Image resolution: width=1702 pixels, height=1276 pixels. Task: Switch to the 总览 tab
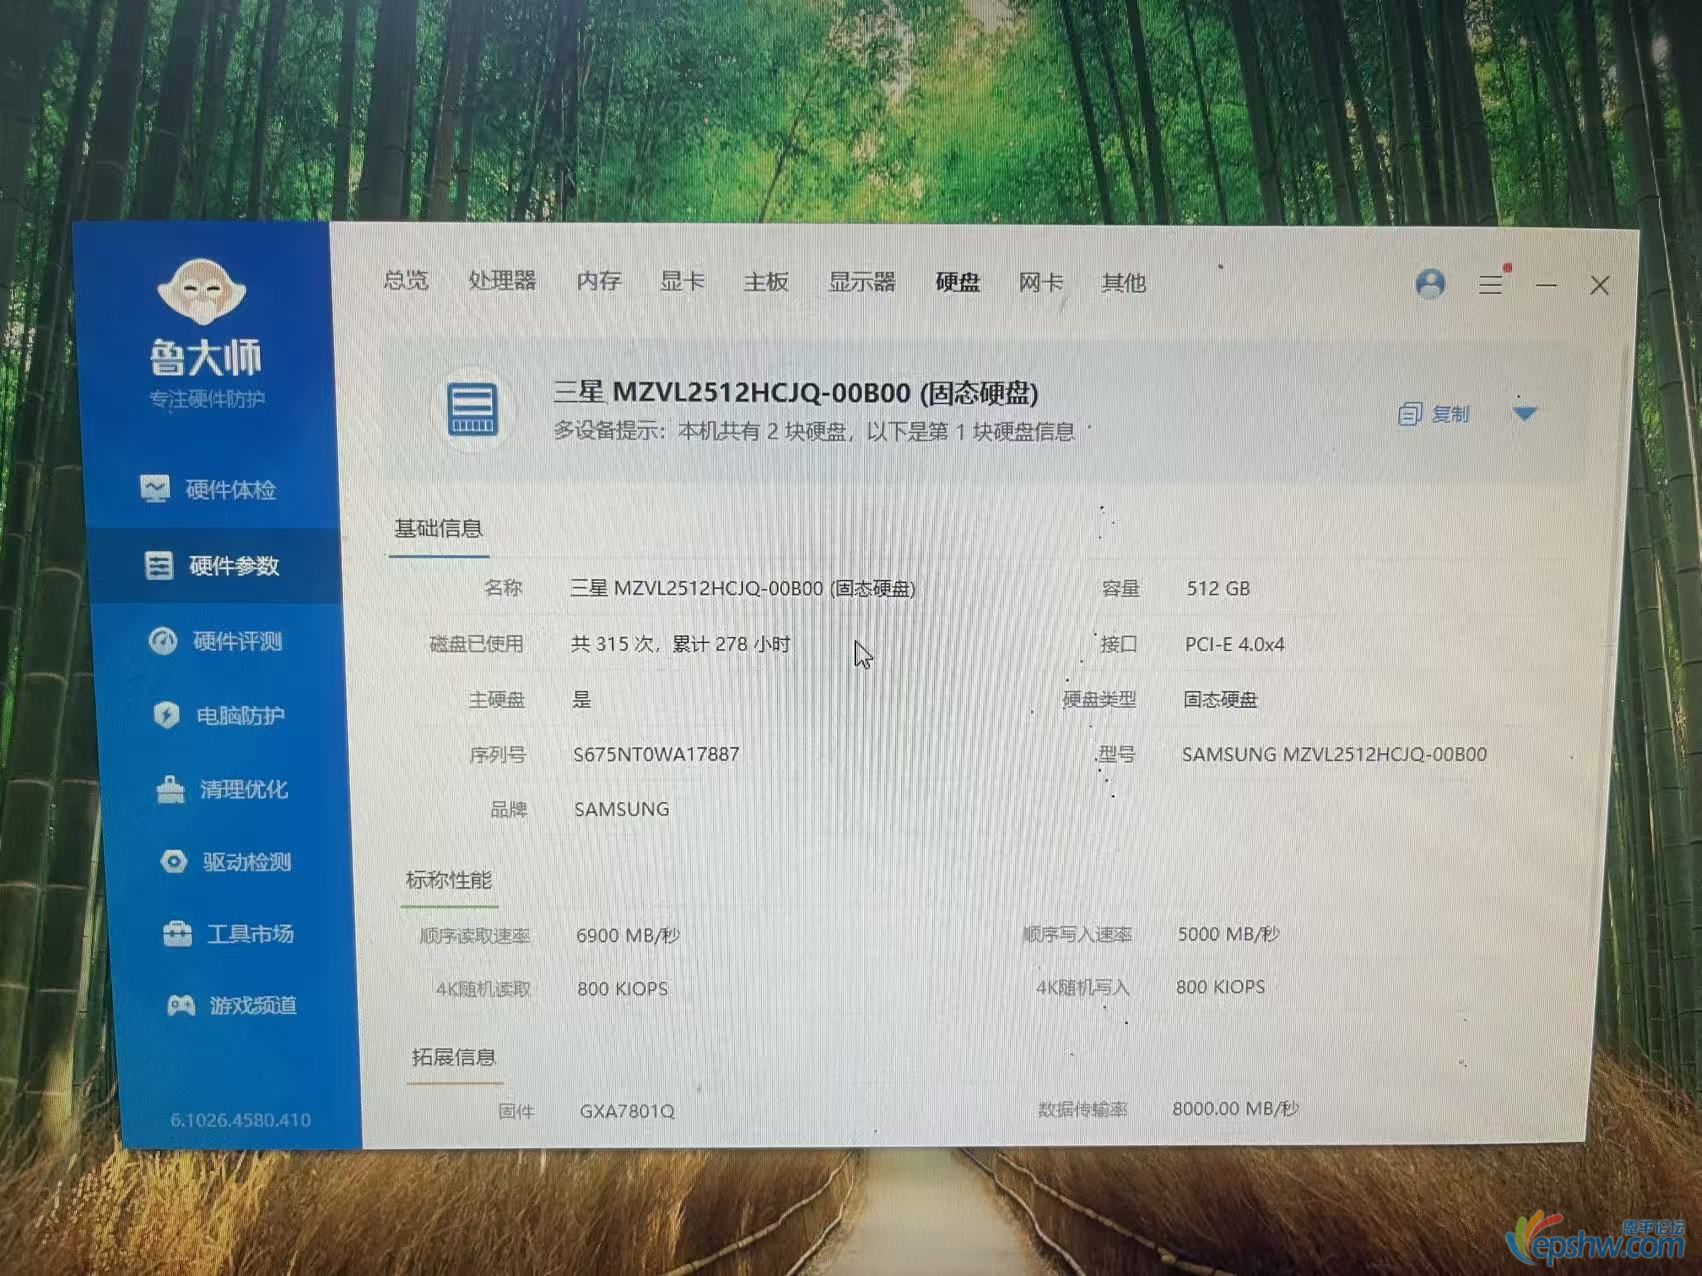406,280
